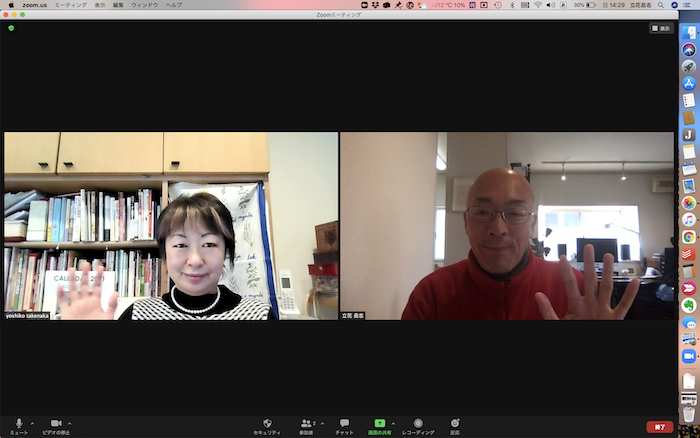Viewport: 700px width, 438px height.
Task: Open Google Chrome from the Dock
Action: click(689, 237)
